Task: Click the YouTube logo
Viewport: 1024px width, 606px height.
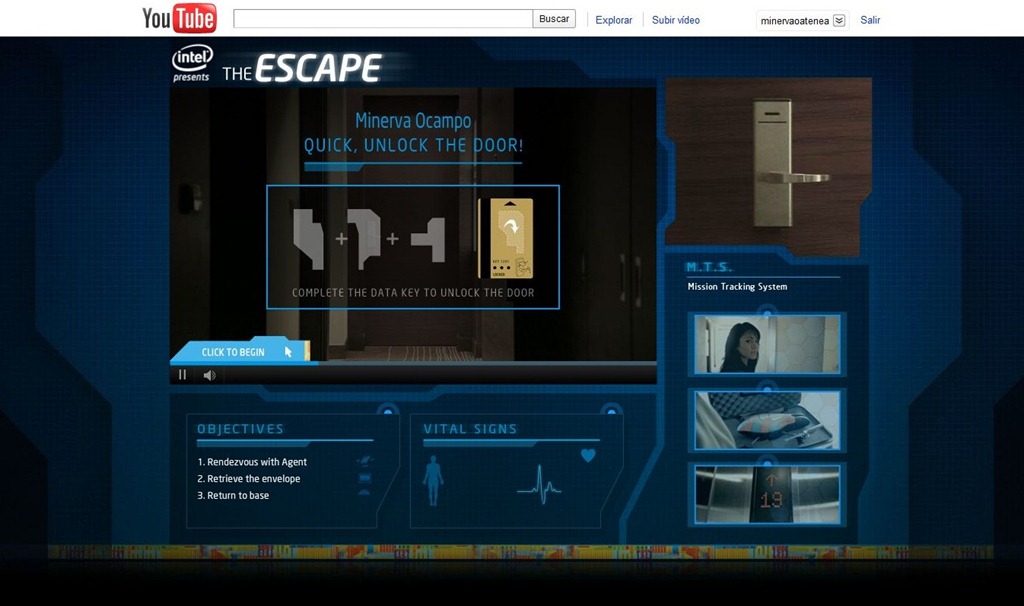Action: [179, 18]
